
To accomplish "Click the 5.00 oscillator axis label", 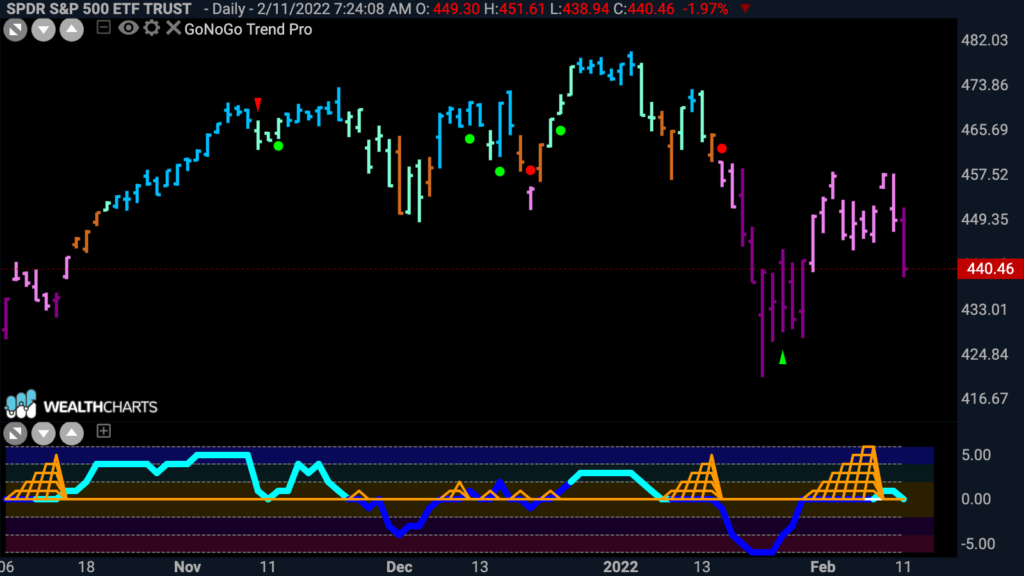I will (976, 455).
